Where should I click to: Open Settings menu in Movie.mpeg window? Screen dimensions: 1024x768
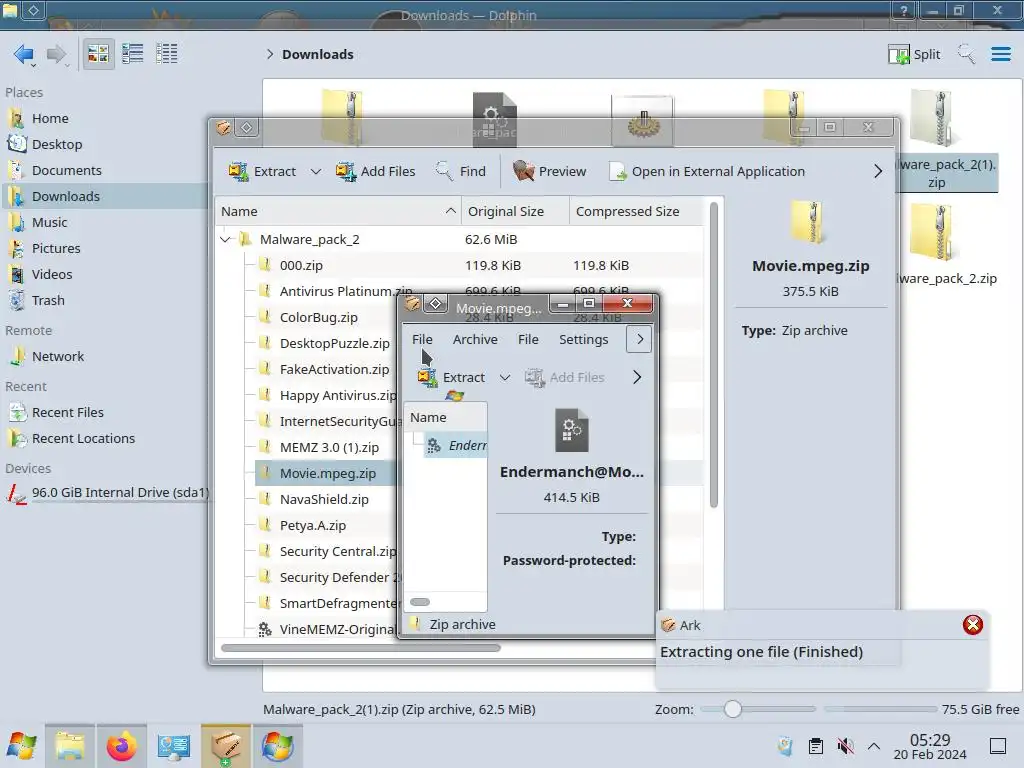click(583, 340)
